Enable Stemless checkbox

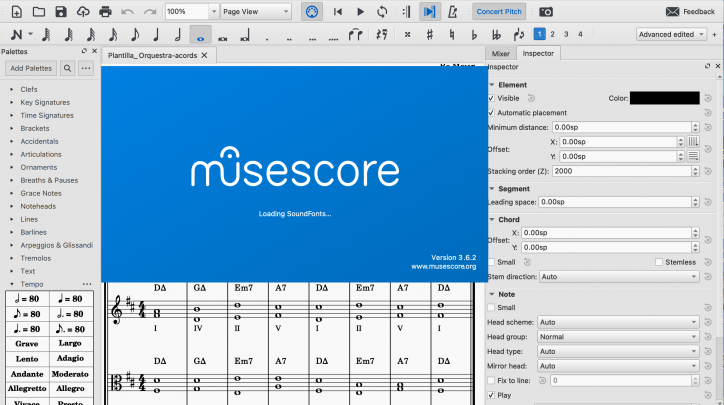tap(659, 262)
